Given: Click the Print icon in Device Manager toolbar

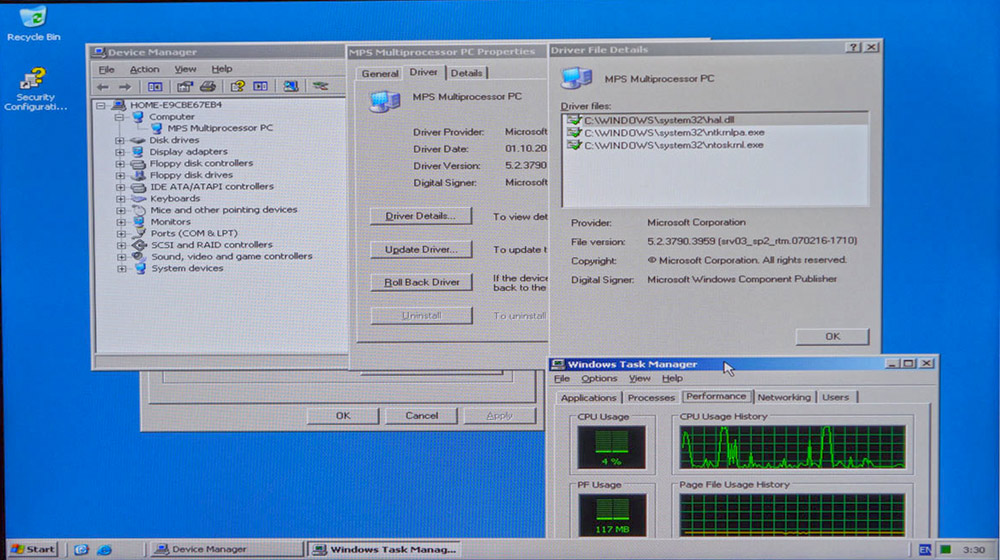Looking at the screenshot, I should [x=207, y=87].
